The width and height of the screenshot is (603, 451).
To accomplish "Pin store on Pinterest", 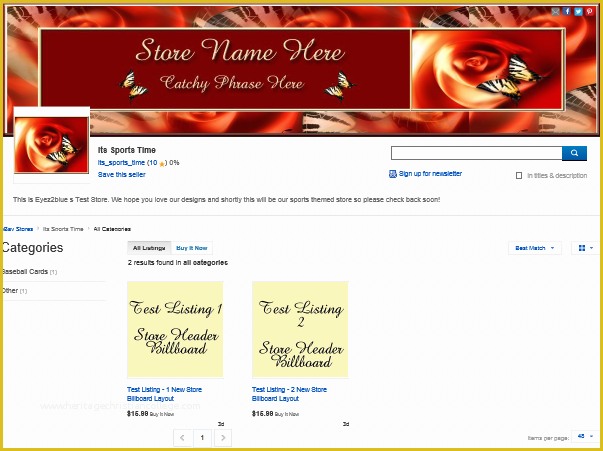I will pyautogui.click(x=590, y=12).
